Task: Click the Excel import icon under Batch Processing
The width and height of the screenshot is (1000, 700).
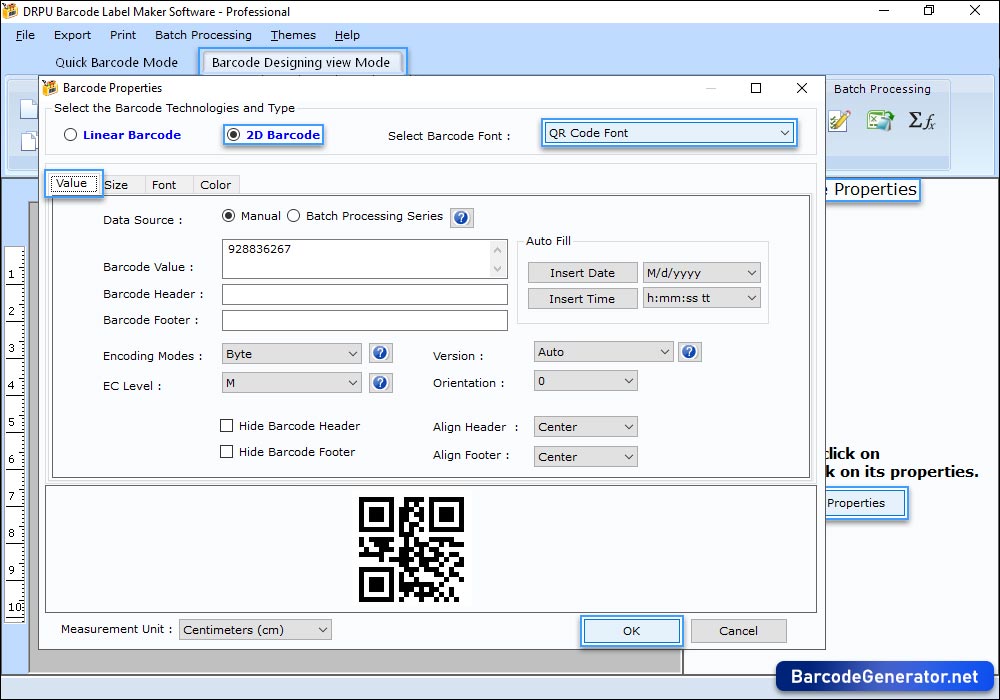Action: 881,120
